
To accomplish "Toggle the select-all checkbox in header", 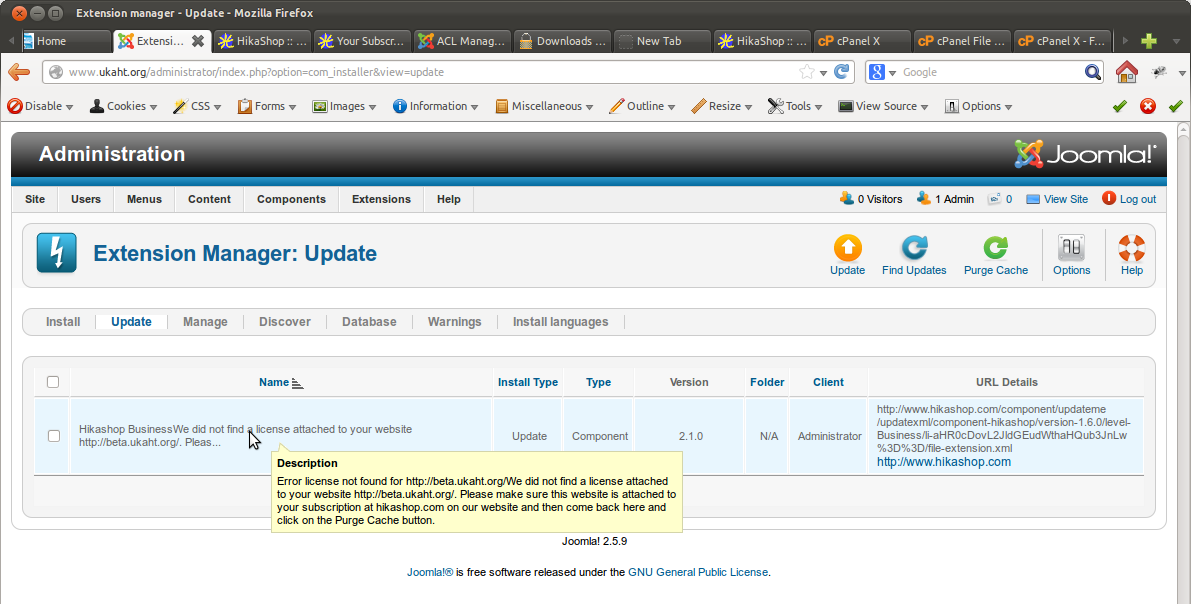I will (x=52, y=381).
